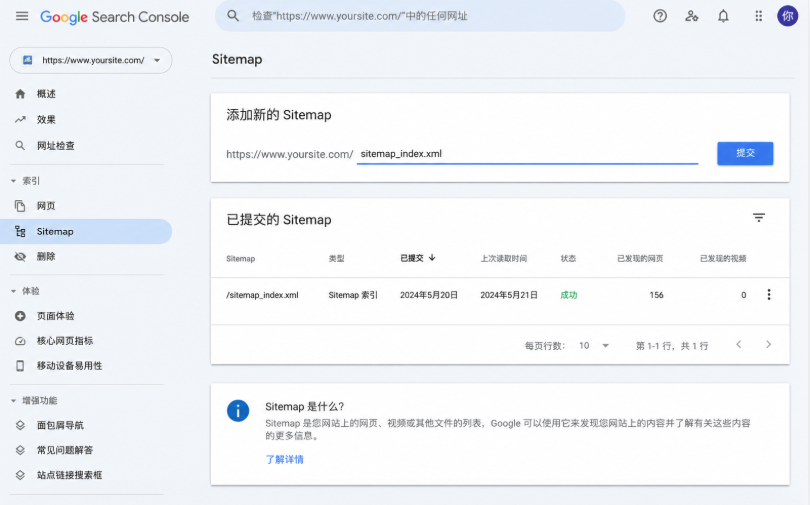Open the Google apps grid
Screen dimensions: 810x505
coord(758,16)
